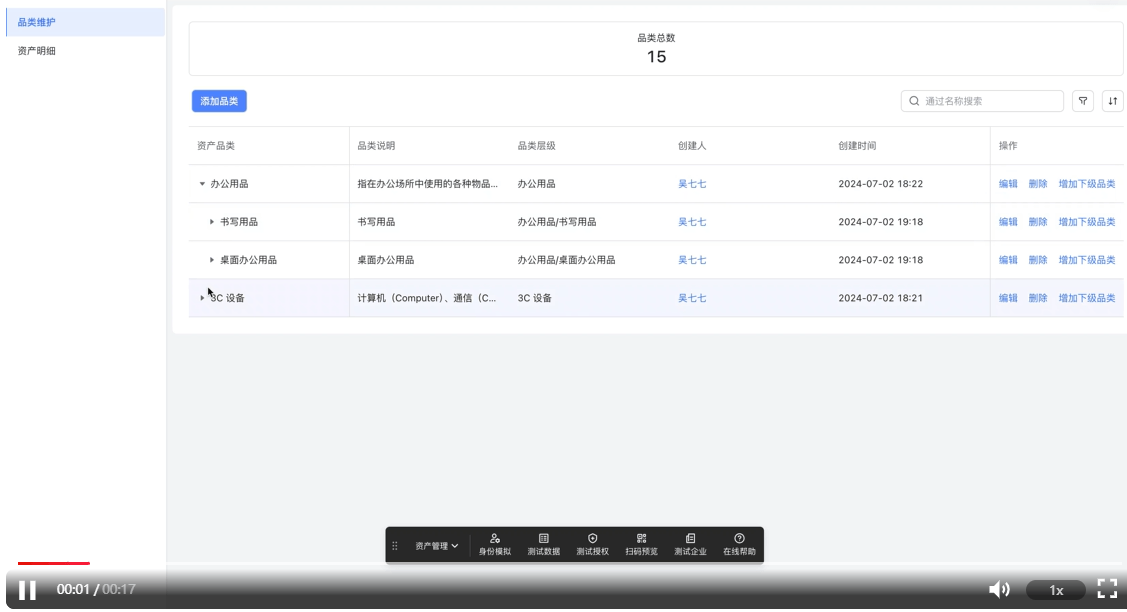This screenshot has width=1127, height=612.
Task: Click 办公用品/桌面办公用品 hierarchy cell
Action: (566, 260)
